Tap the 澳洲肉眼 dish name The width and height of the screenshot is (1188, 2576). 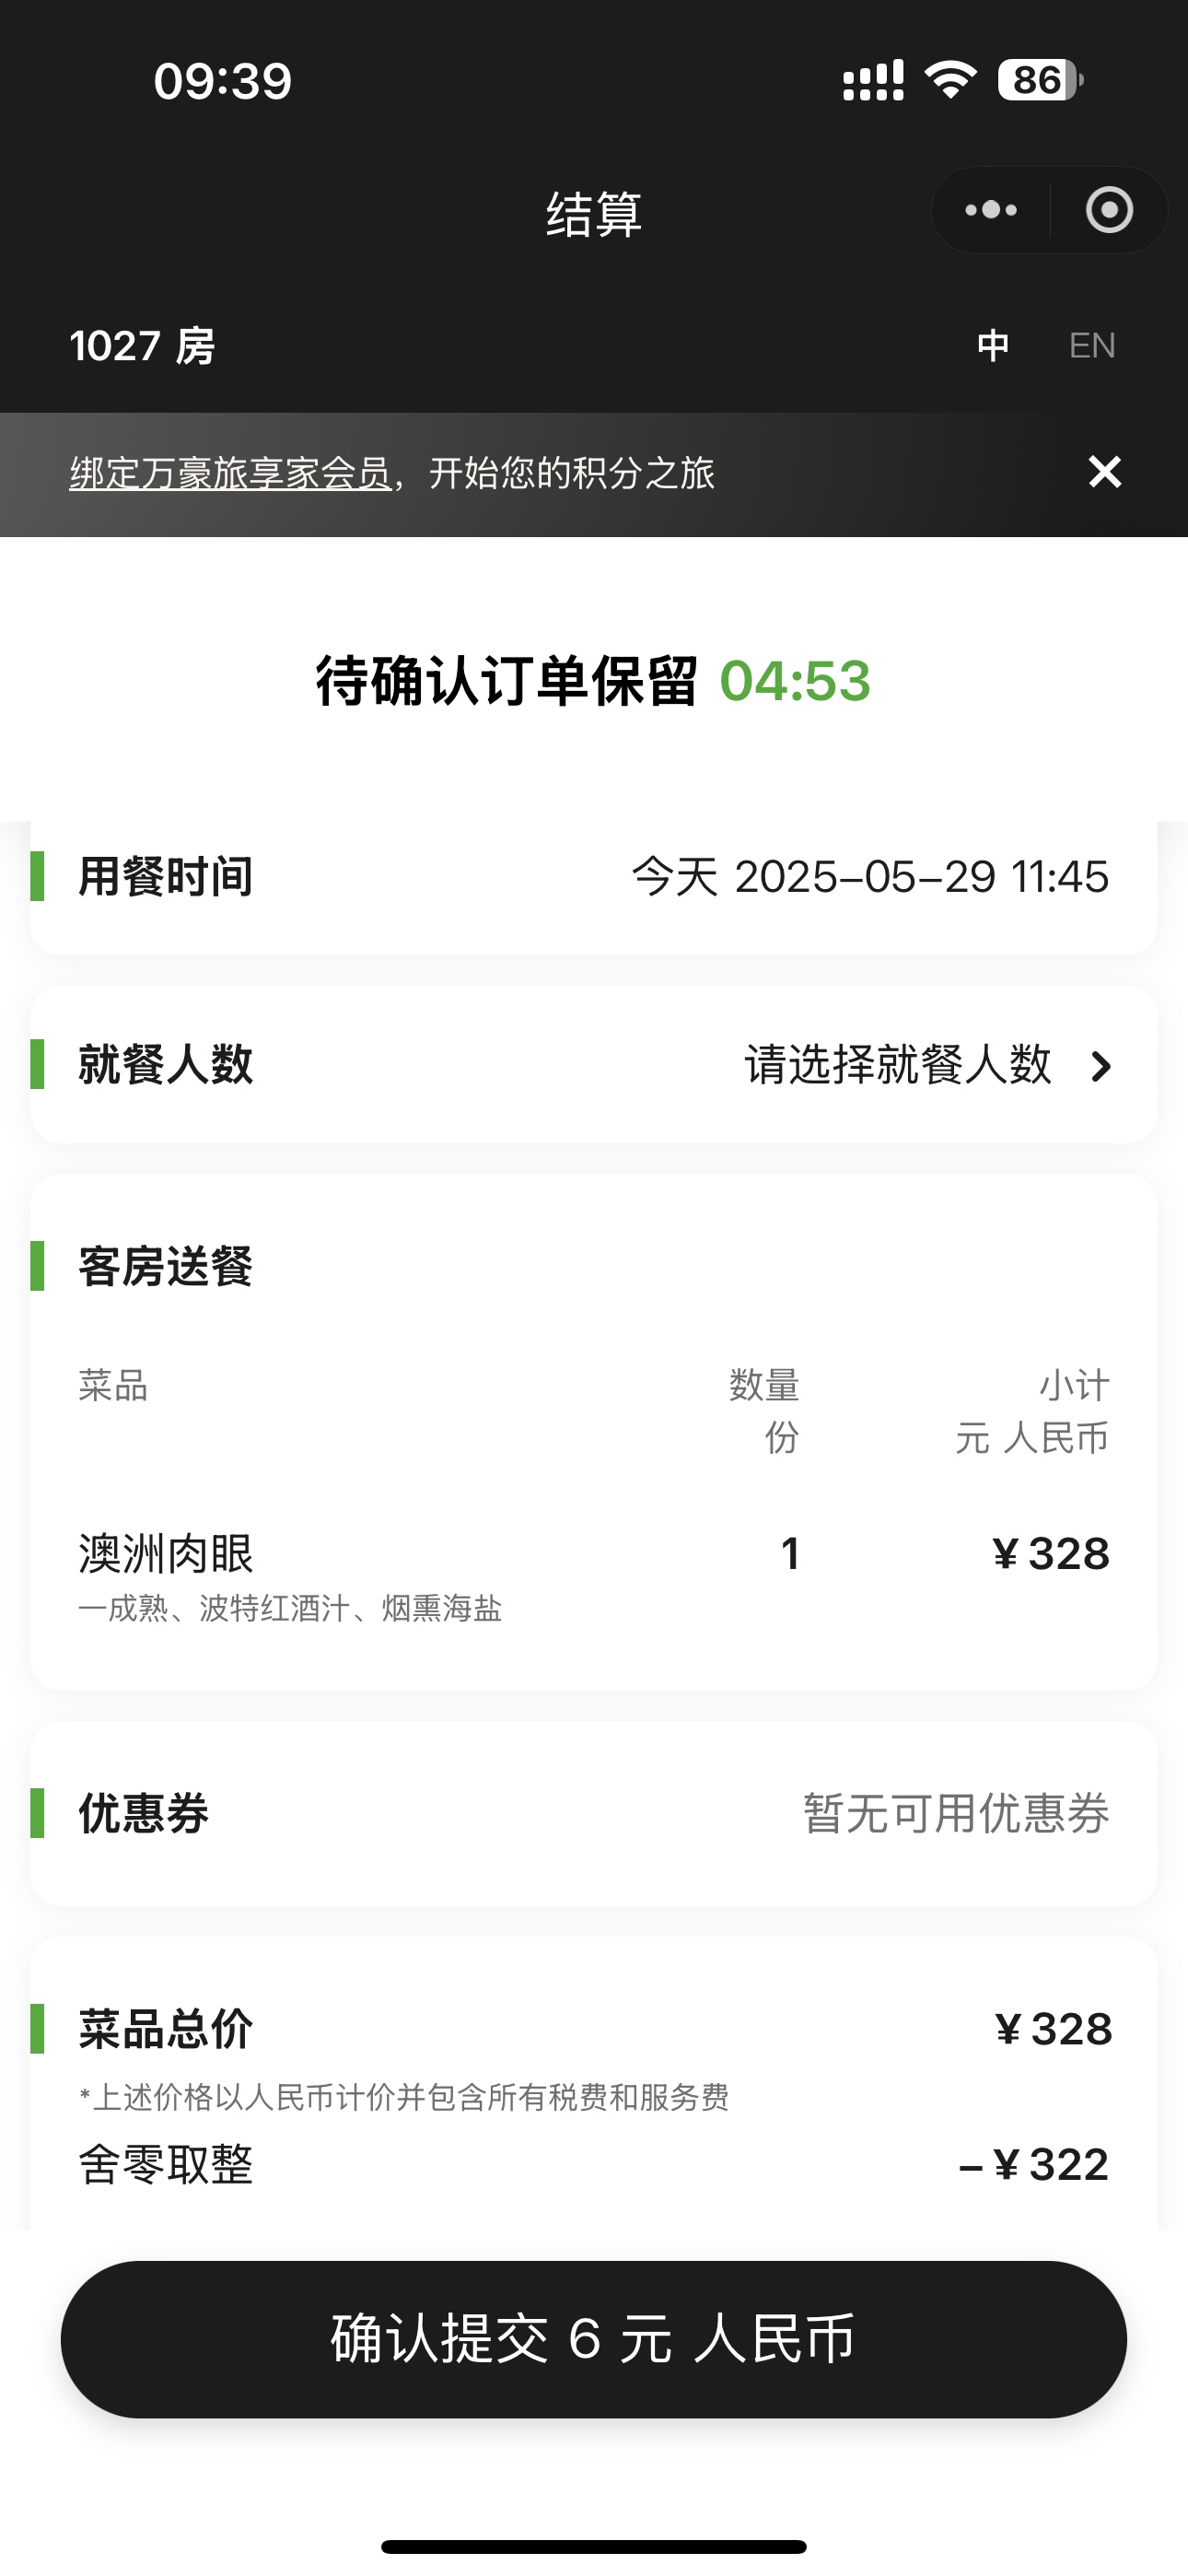166,1554
